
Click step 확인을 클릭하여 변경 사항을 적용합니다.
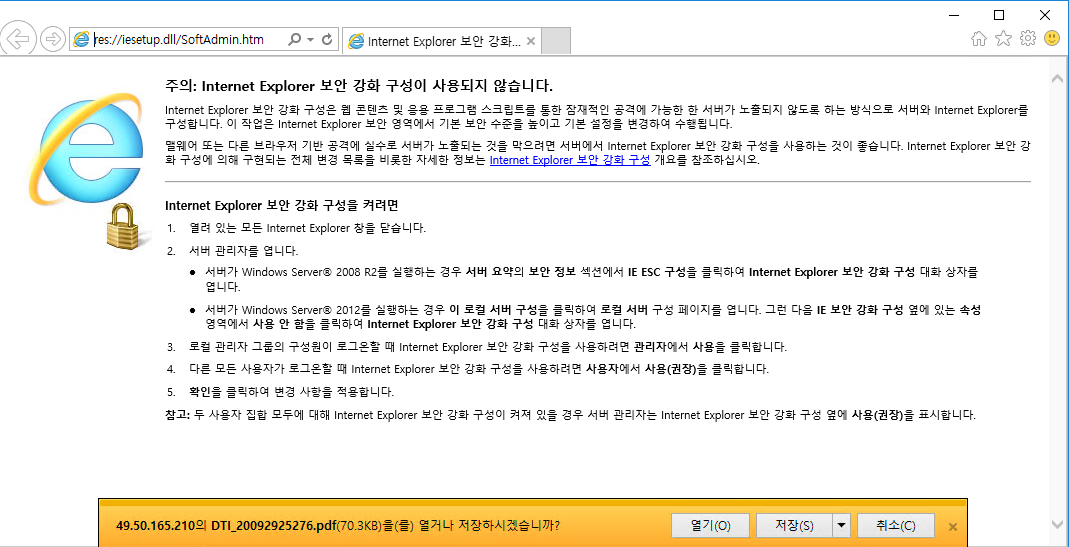292,392
